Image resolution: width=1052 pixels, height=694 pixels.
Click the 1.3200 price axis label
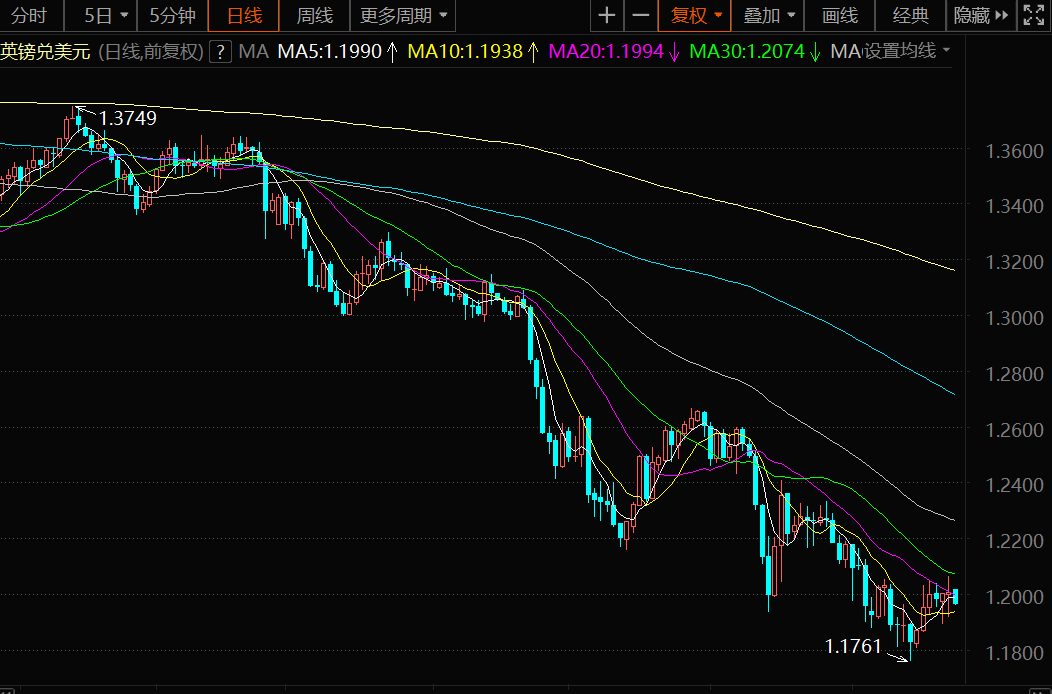(1014, 262)
